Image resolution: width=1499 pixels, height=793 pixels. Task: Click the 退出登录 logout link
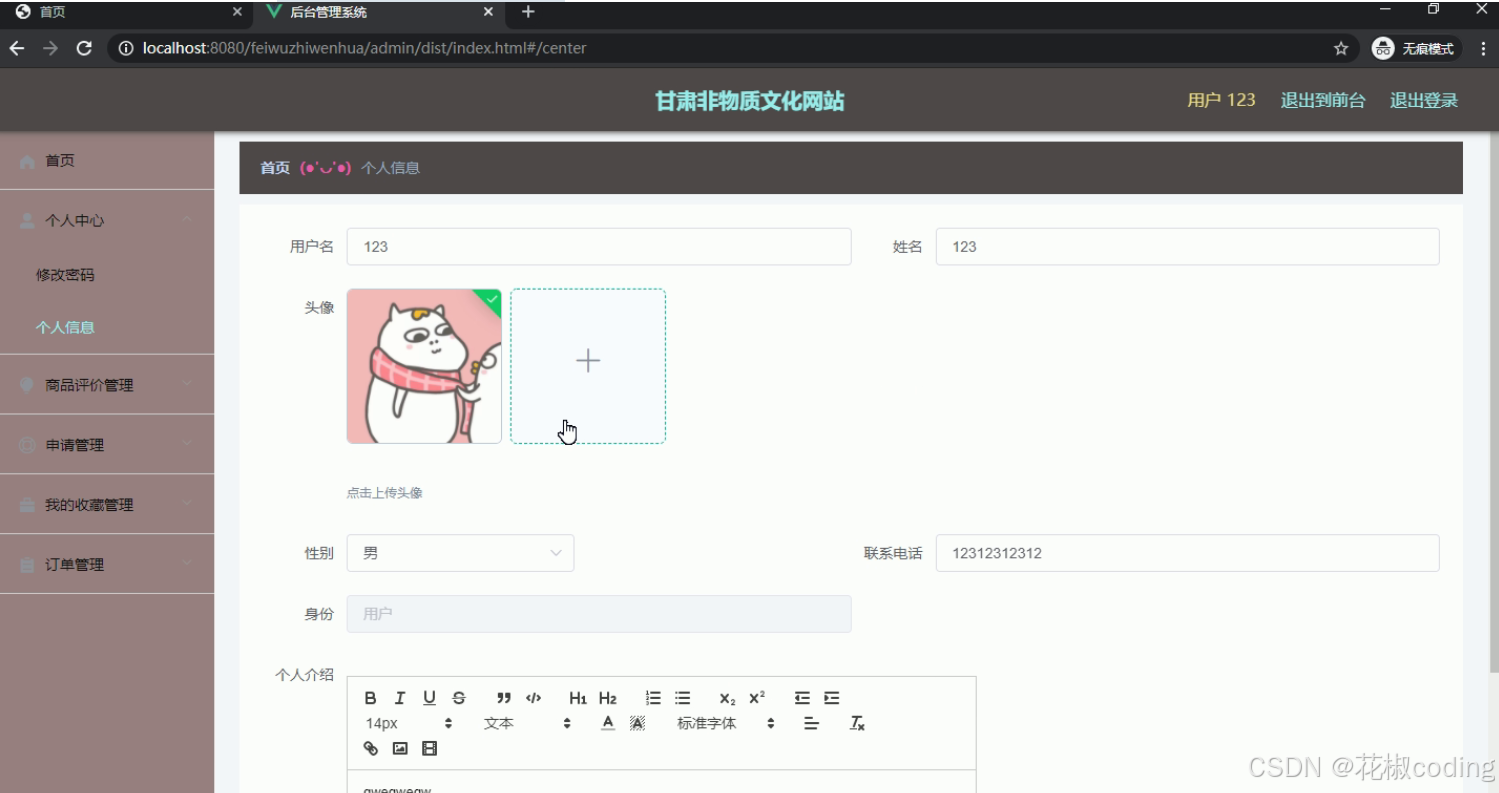click(1422, 100)
